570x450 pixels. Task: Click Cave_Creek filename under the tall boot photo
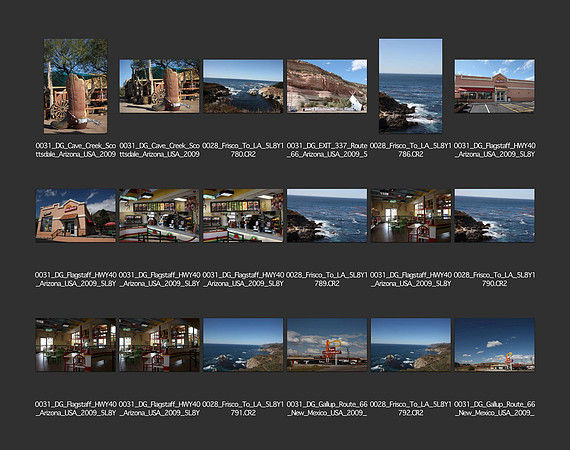pos(76,150)
